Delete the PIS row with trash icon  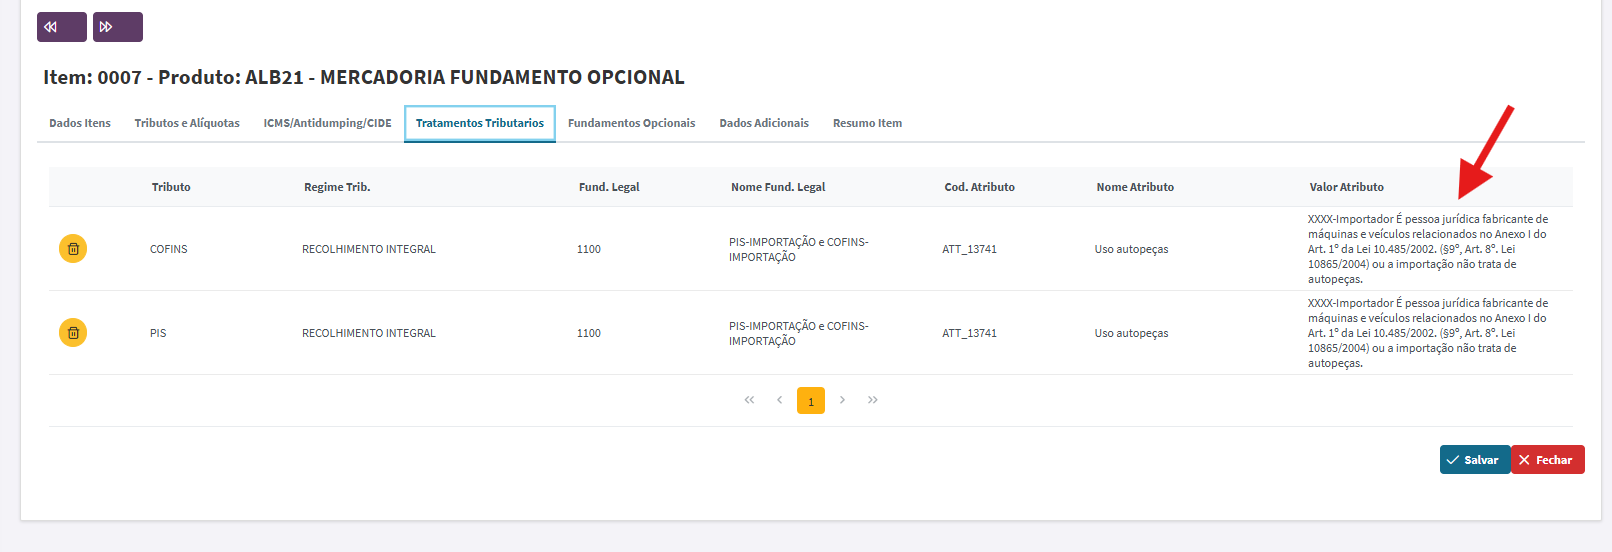click(x=73, y=333)
